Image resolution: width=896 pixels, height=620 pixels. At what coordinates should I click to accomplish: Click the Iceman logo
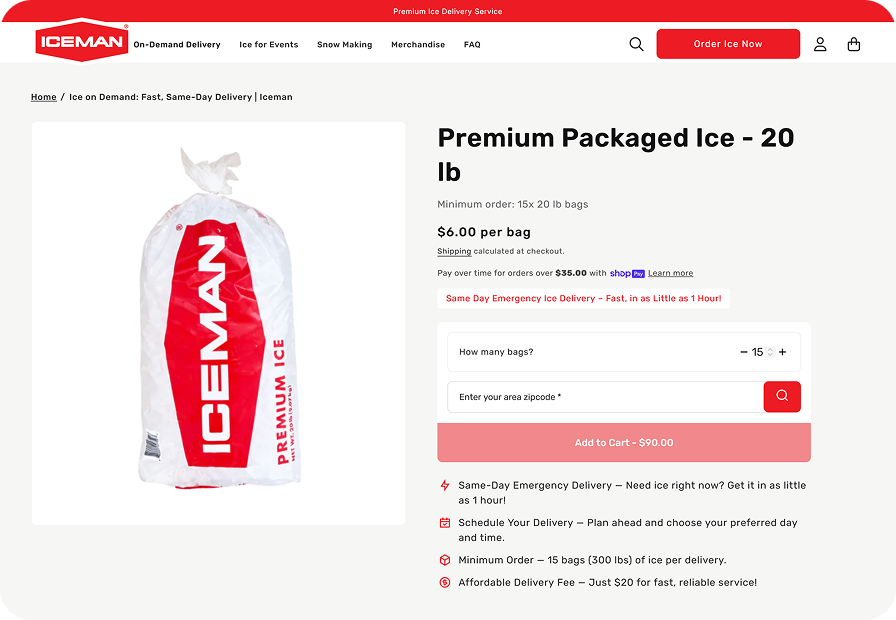(81, 42)
